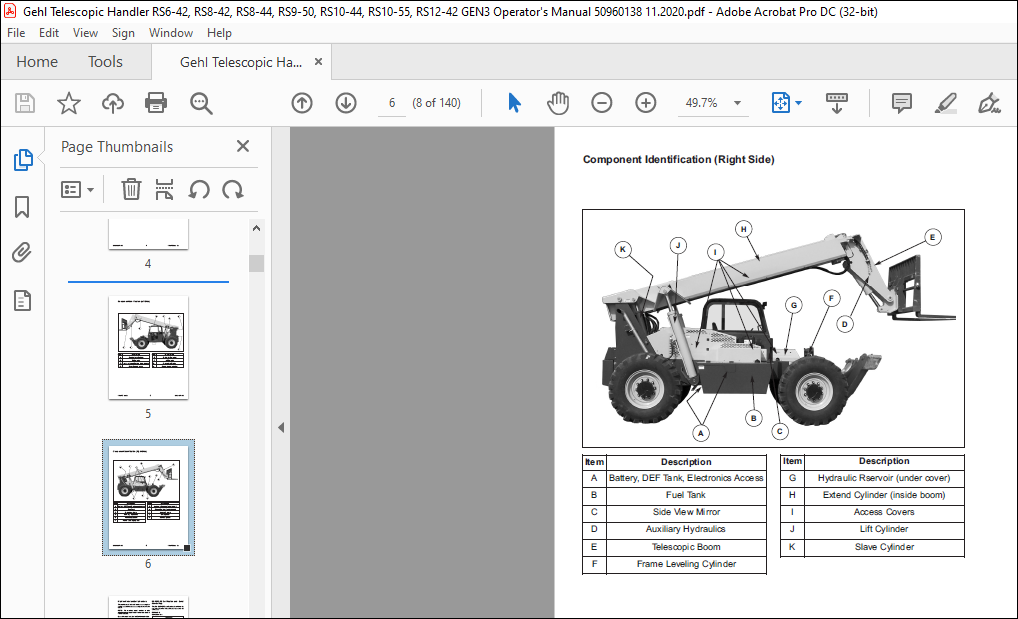Click thumbnail scrollbar up arrow

click(x=256, y=228)
